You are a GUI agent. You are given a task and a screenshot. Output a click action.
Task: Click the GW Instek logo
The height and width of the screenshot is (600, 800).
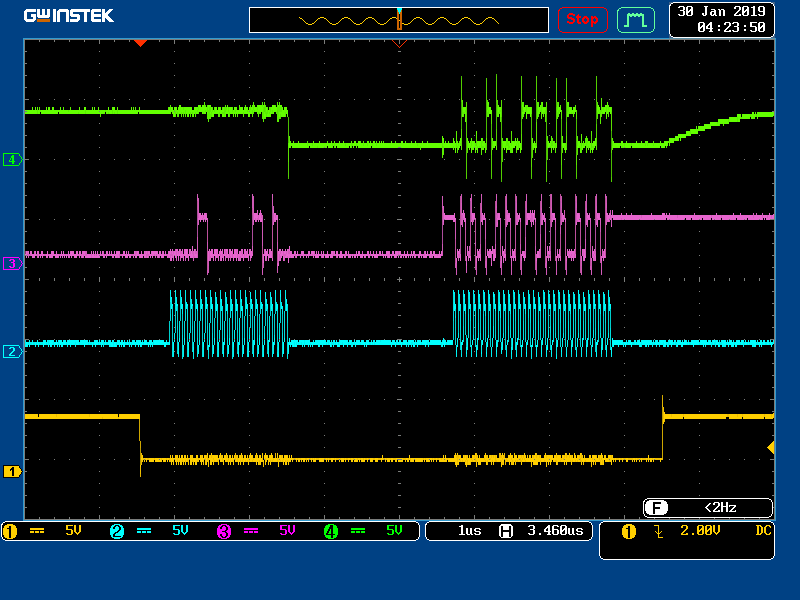(69, 16)
